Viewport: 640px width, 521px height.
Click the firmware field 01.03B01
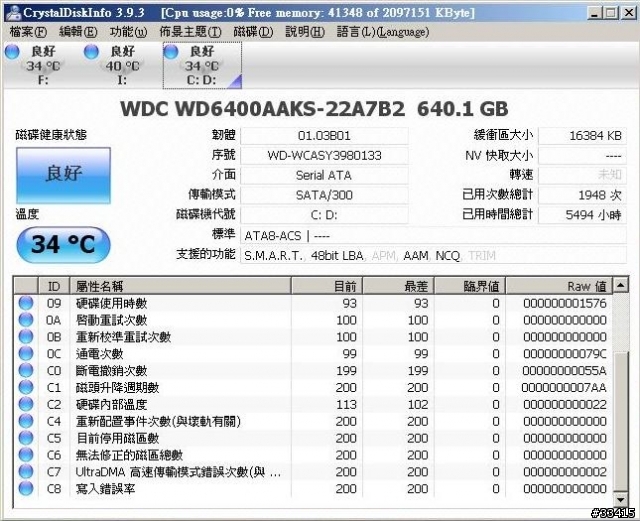tap(324, 136)
